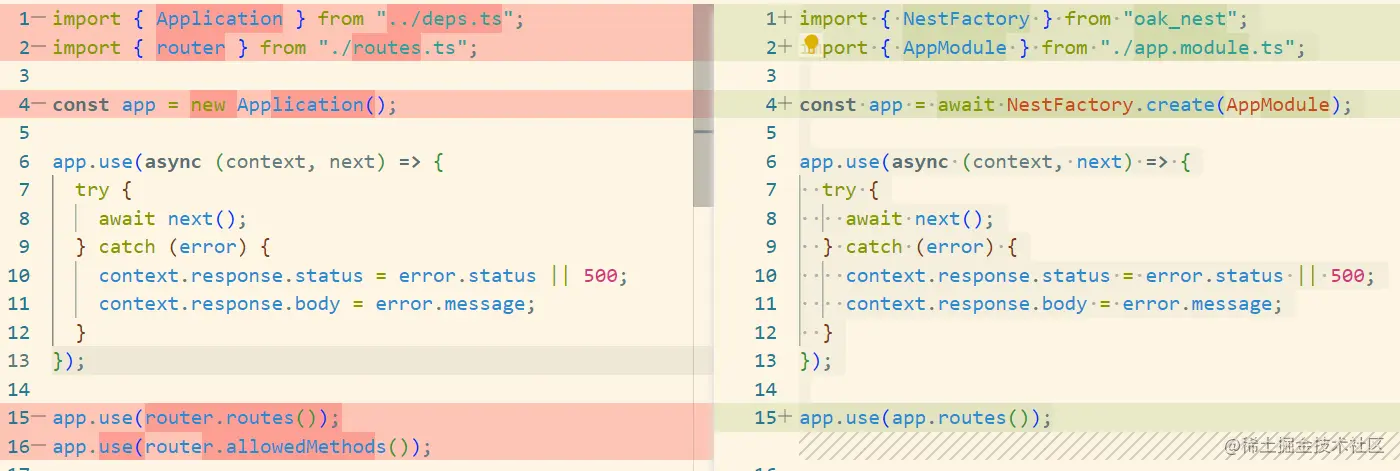Click the closing "});" on right line 13
This screenshot has width=1400, height=471.
[x=816, y=361]
